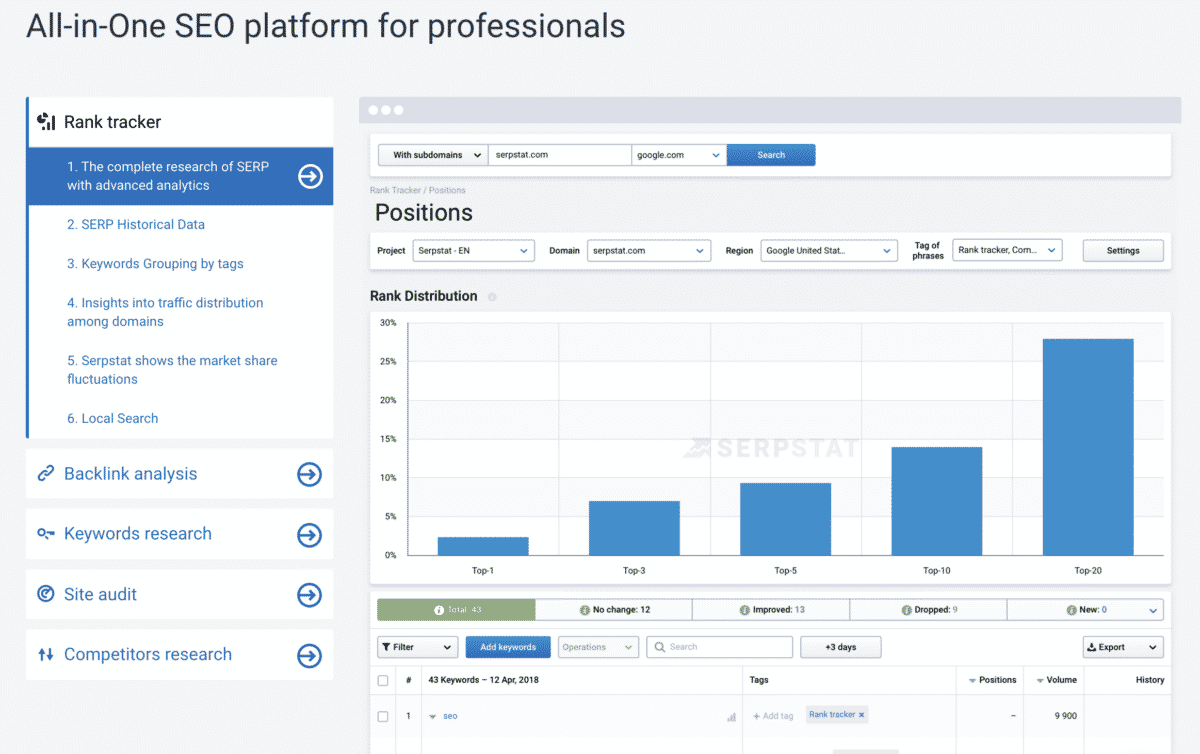Viewport: 1200px width, 754px height.
Task: Click the Rank Distribution info icon
Action: (x=492, y=297)
